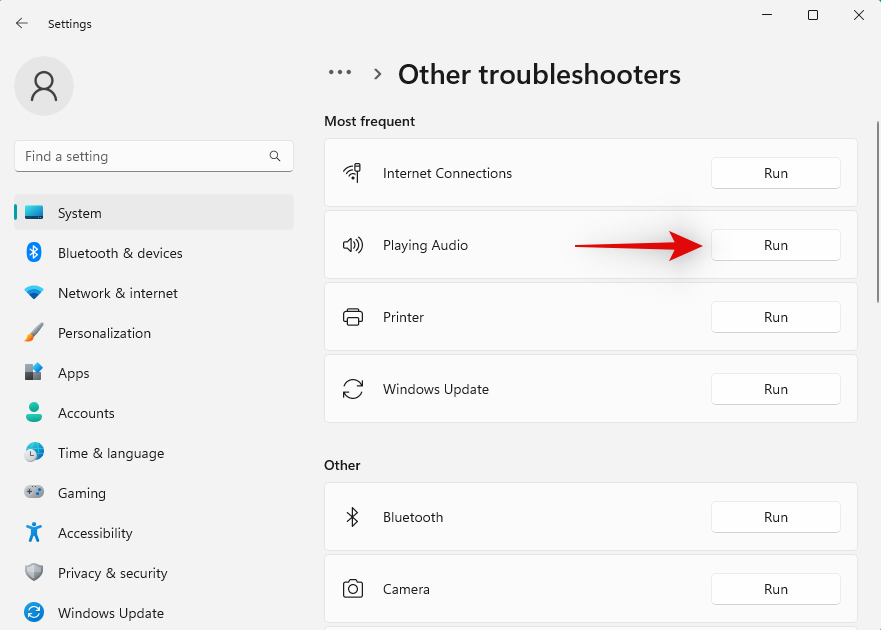
Task: Minimize the Settings window
Action: click(767, 15)
